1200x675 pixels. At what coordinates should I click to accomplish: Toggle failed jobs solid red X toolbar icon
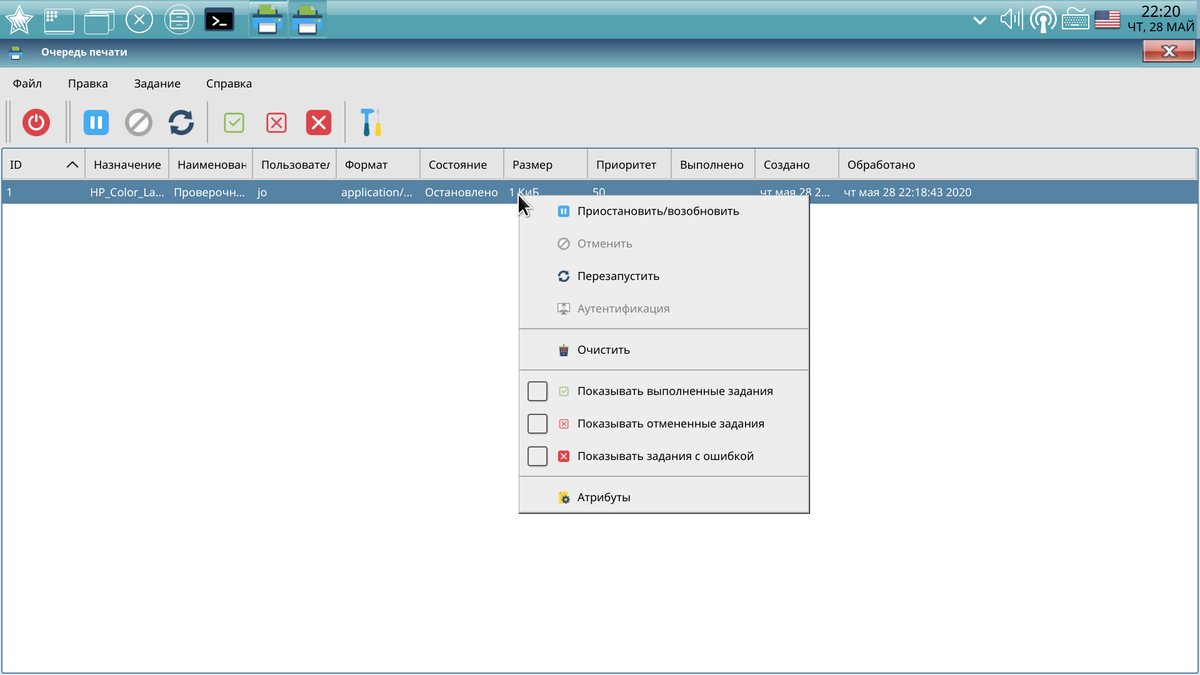point(318,123)
